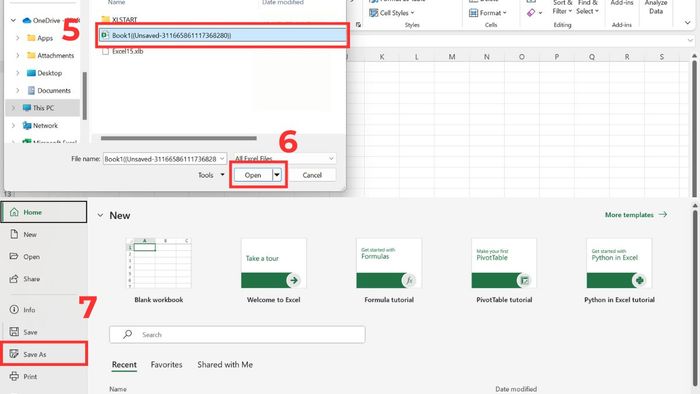Click the Add-ins ribbon button
The image size is (700, 394).
click(622, 4)
